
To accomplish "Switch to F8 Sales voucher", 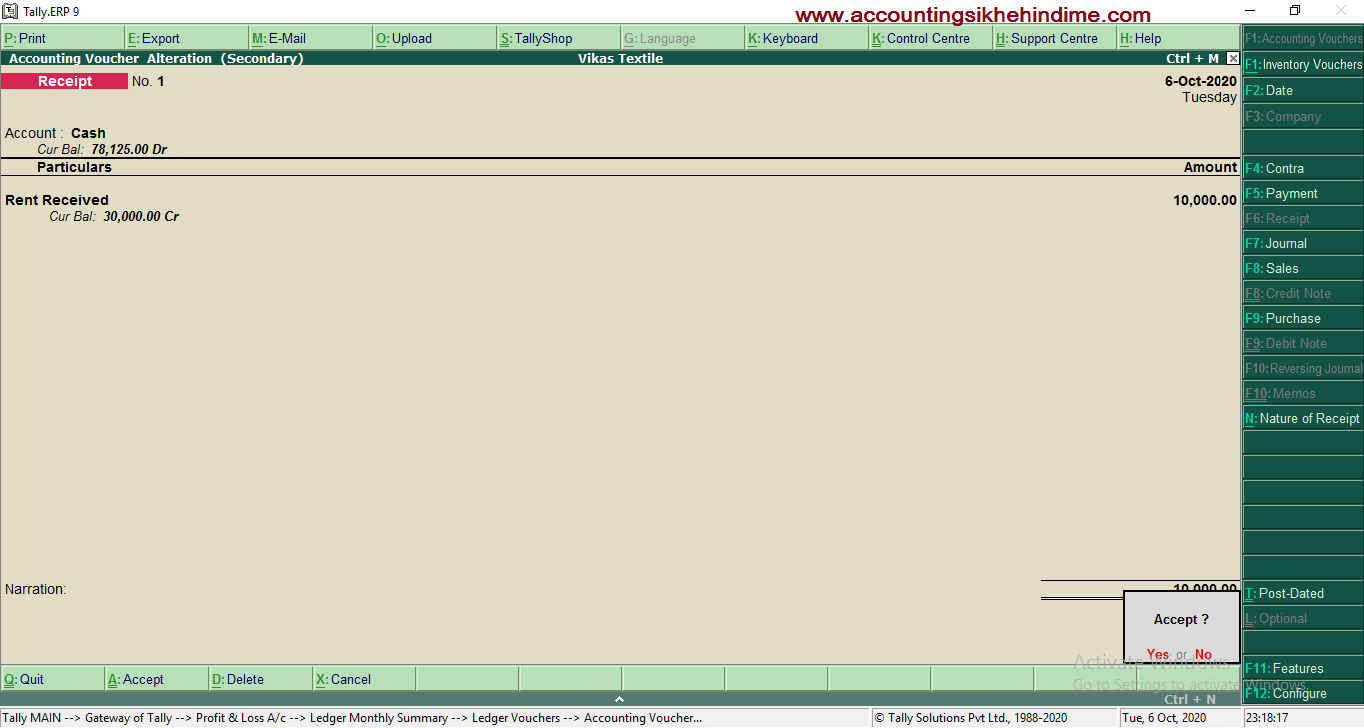I will 1303,268.
